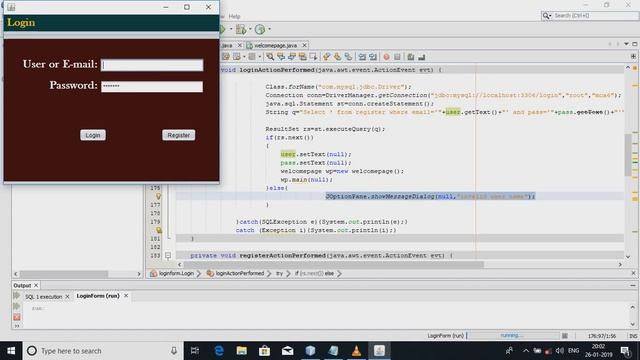Click Re-run with different parameters icon
The image size is (640, 360).
pos(17,306)
